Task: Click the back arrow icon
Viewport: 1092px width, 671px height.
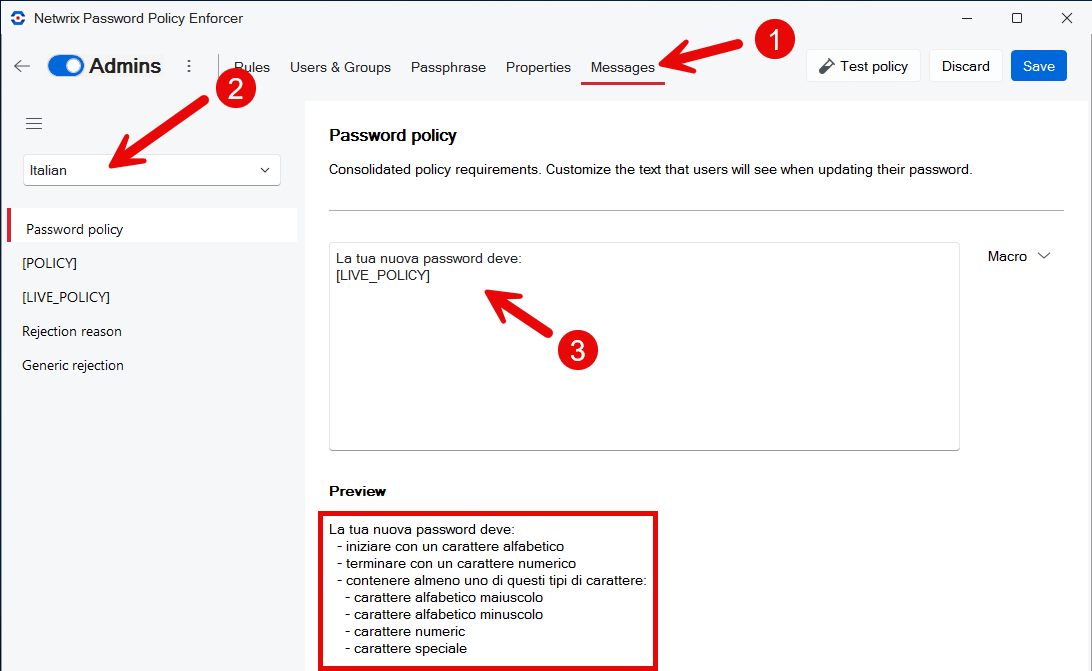Action: (x=22, y=66)
